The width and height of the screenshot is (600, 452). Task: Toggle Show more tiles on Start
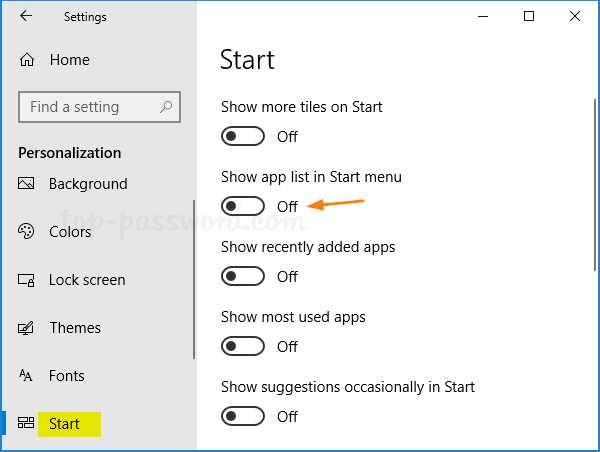tap(244, 136)
